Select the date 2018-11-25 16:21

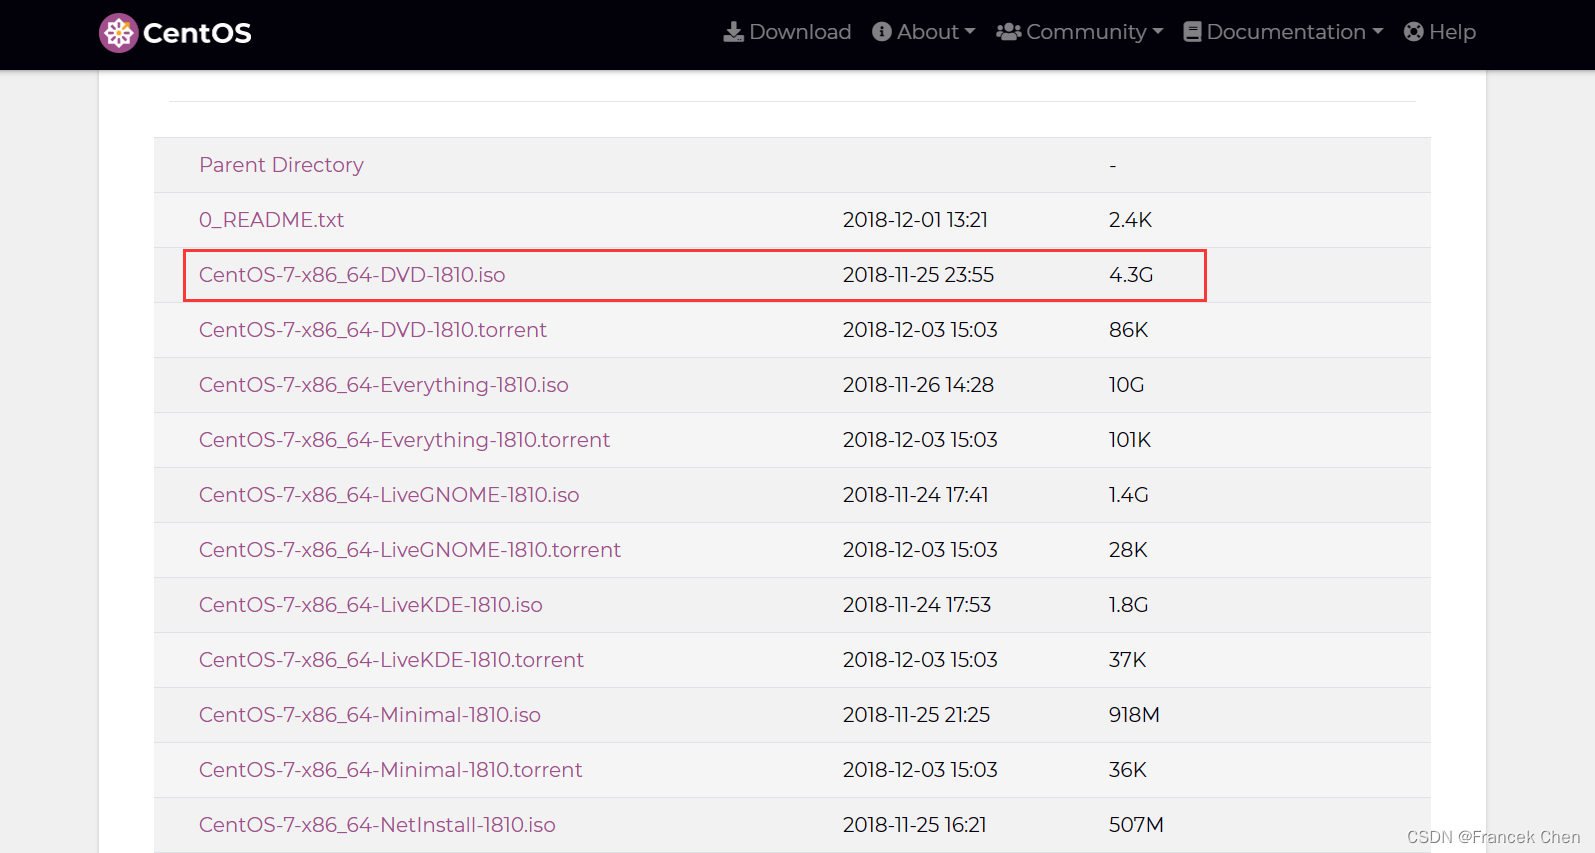click(914, 825)
